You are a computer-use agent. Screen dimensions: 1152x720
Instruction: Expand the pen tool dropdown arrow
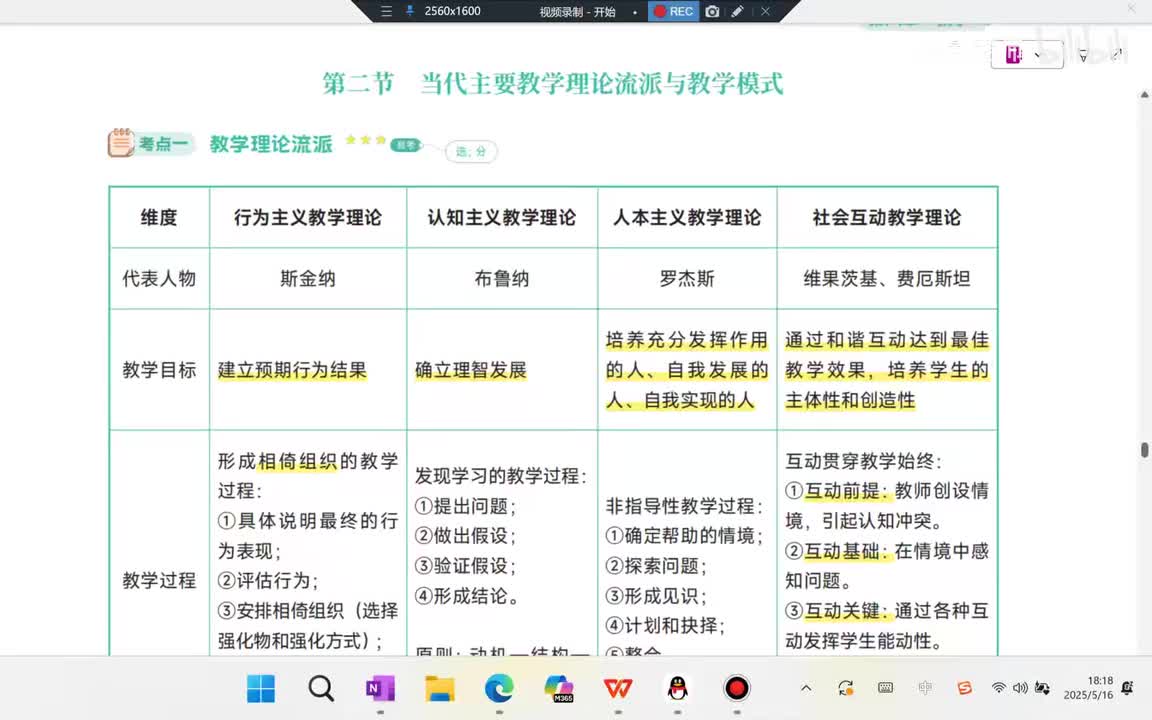coord(1037,54)
